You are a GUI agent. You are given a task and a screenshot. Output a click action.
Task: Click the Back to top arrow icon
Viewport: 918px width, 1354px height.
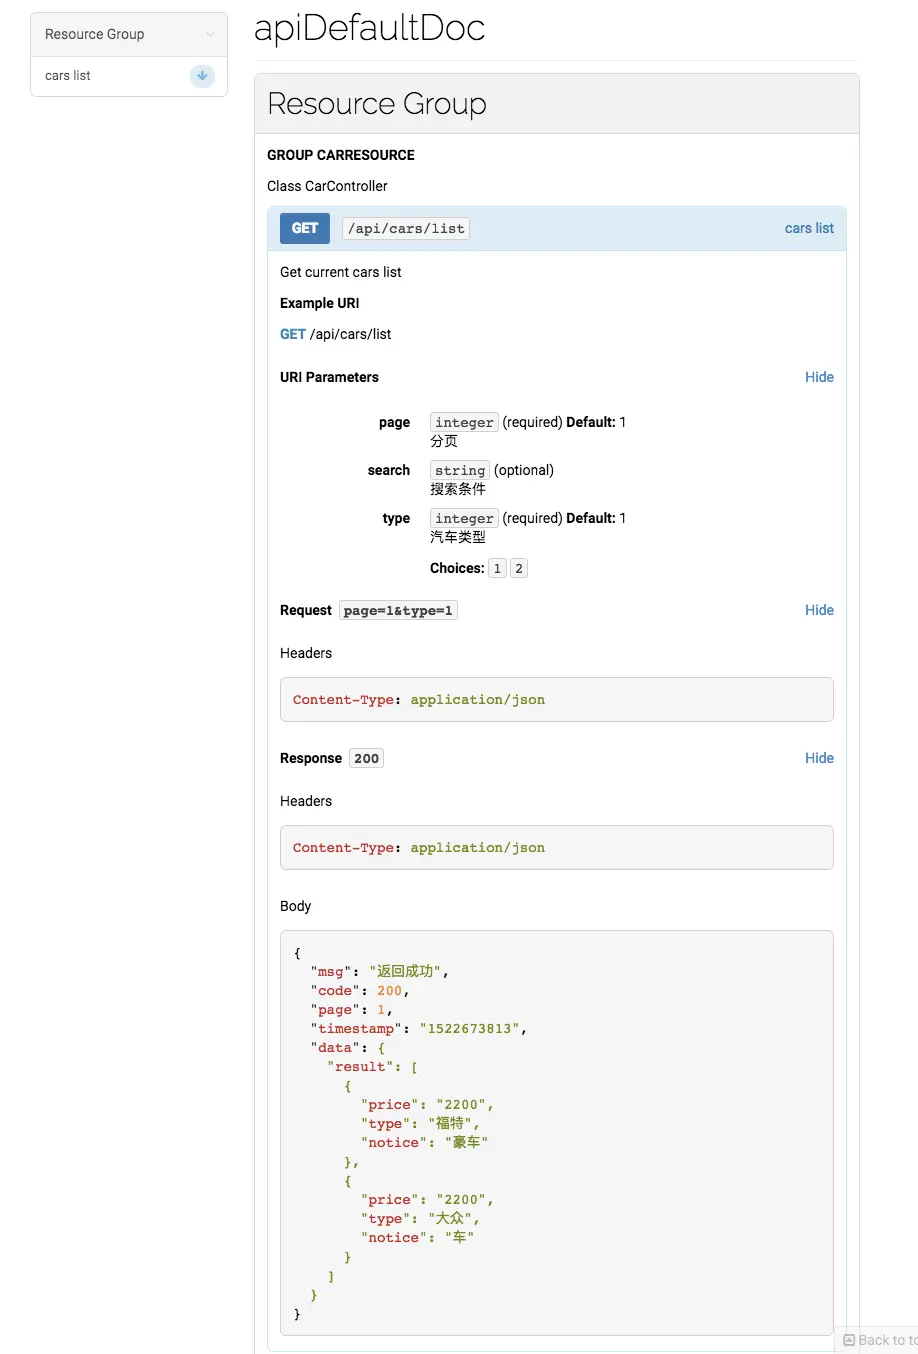pyautogui.click(x=851, y=1340)
